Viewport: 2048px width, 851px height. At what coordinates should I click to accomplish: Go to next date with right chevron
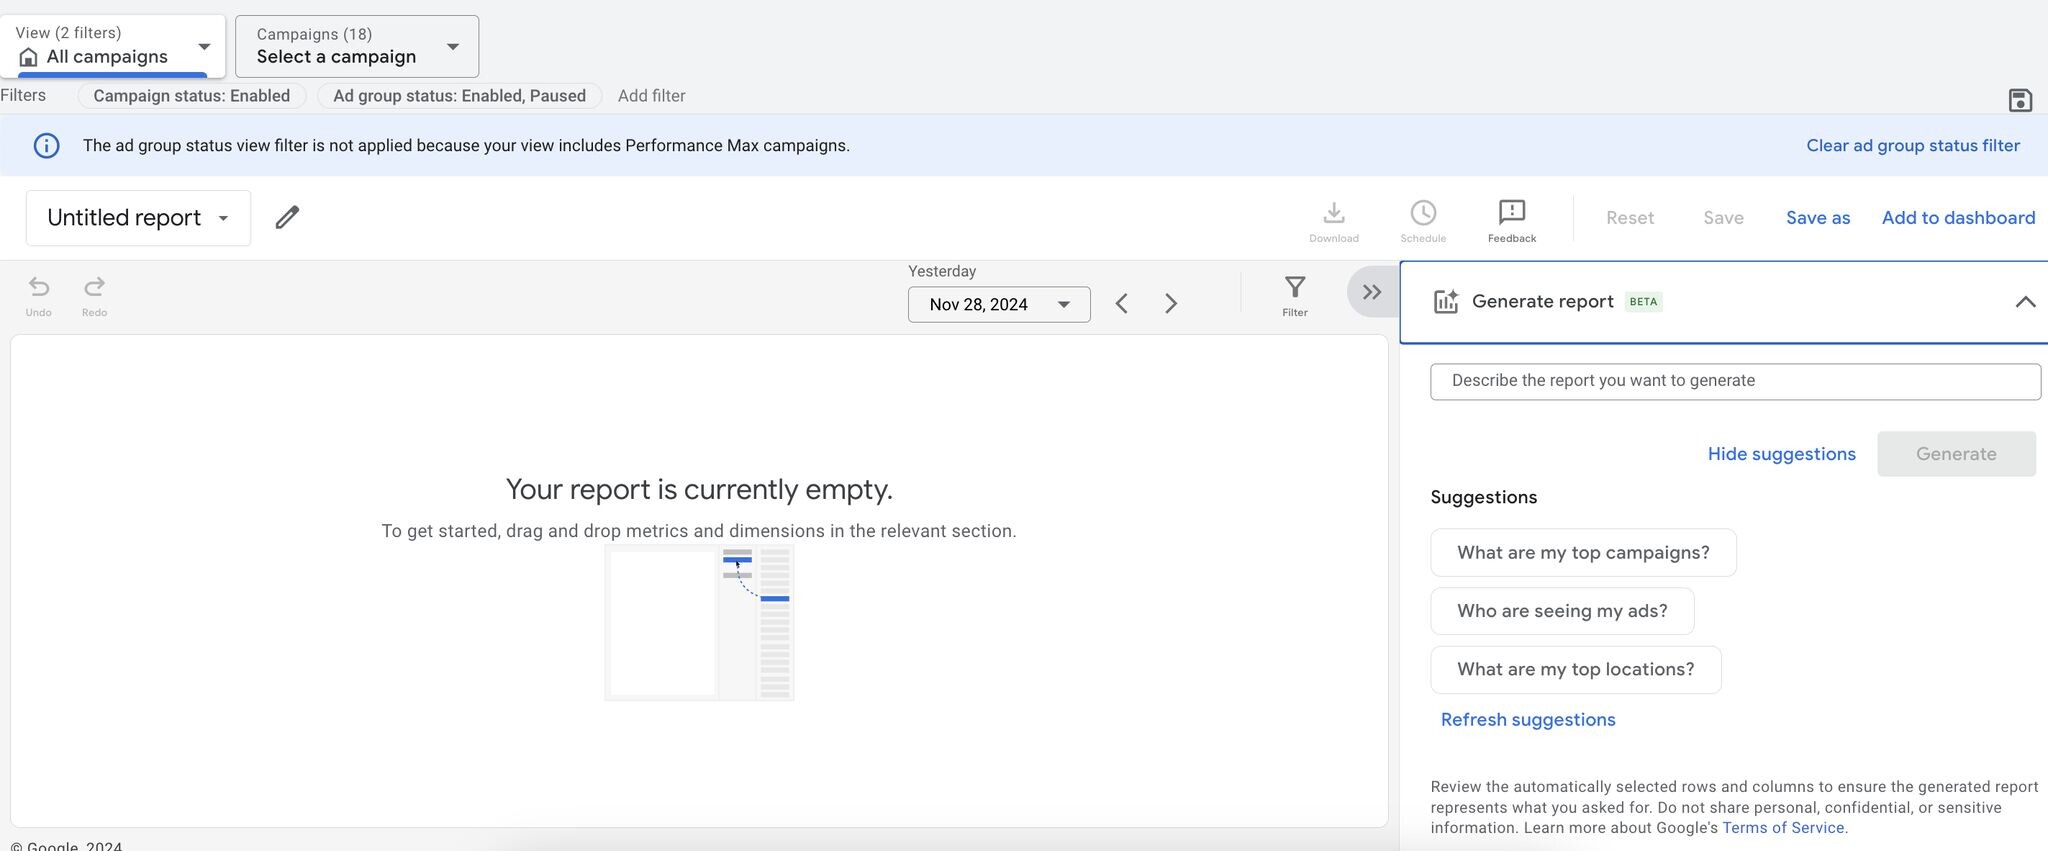coord(1171,304)
